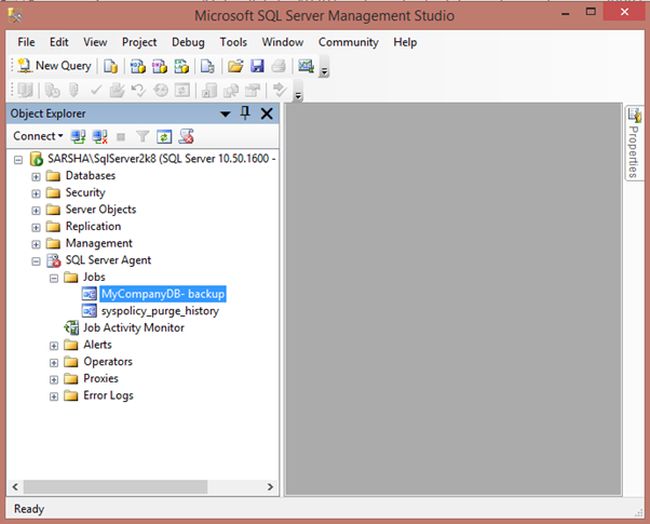Expand the Alerts folder
Screen dimensions: 650x524
coord(54,346)
